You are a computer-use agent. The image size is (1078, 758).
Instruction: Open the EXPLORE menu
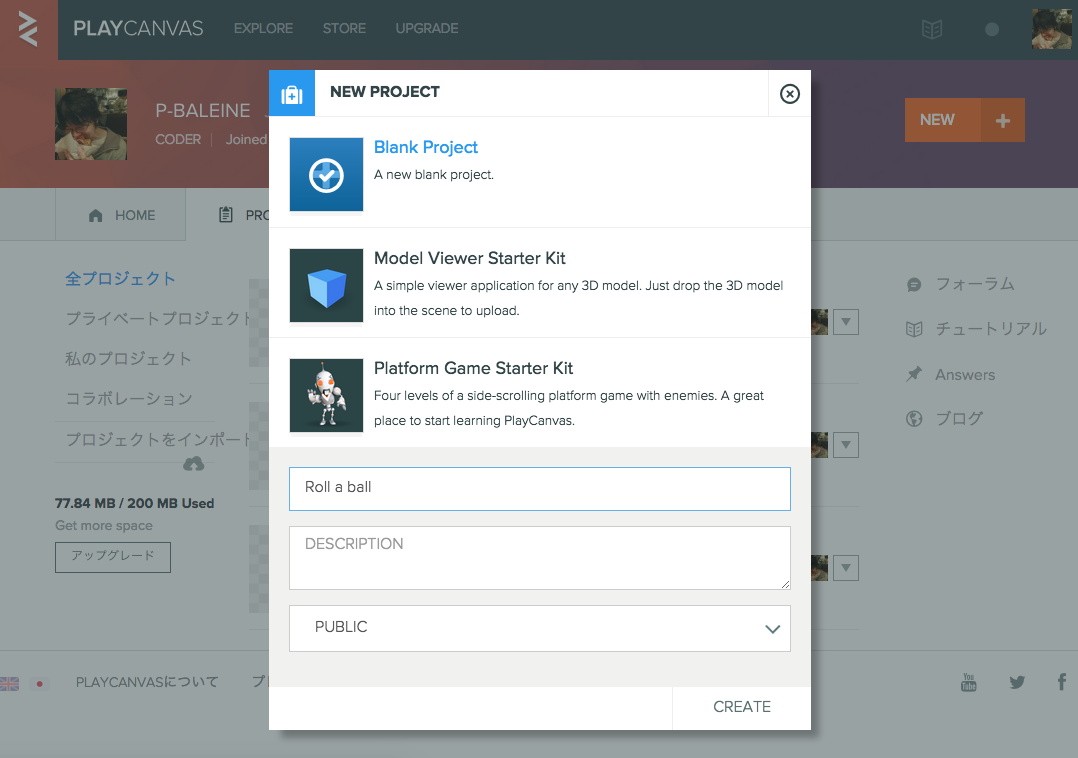pyautogui.click(x=263, y=29)
